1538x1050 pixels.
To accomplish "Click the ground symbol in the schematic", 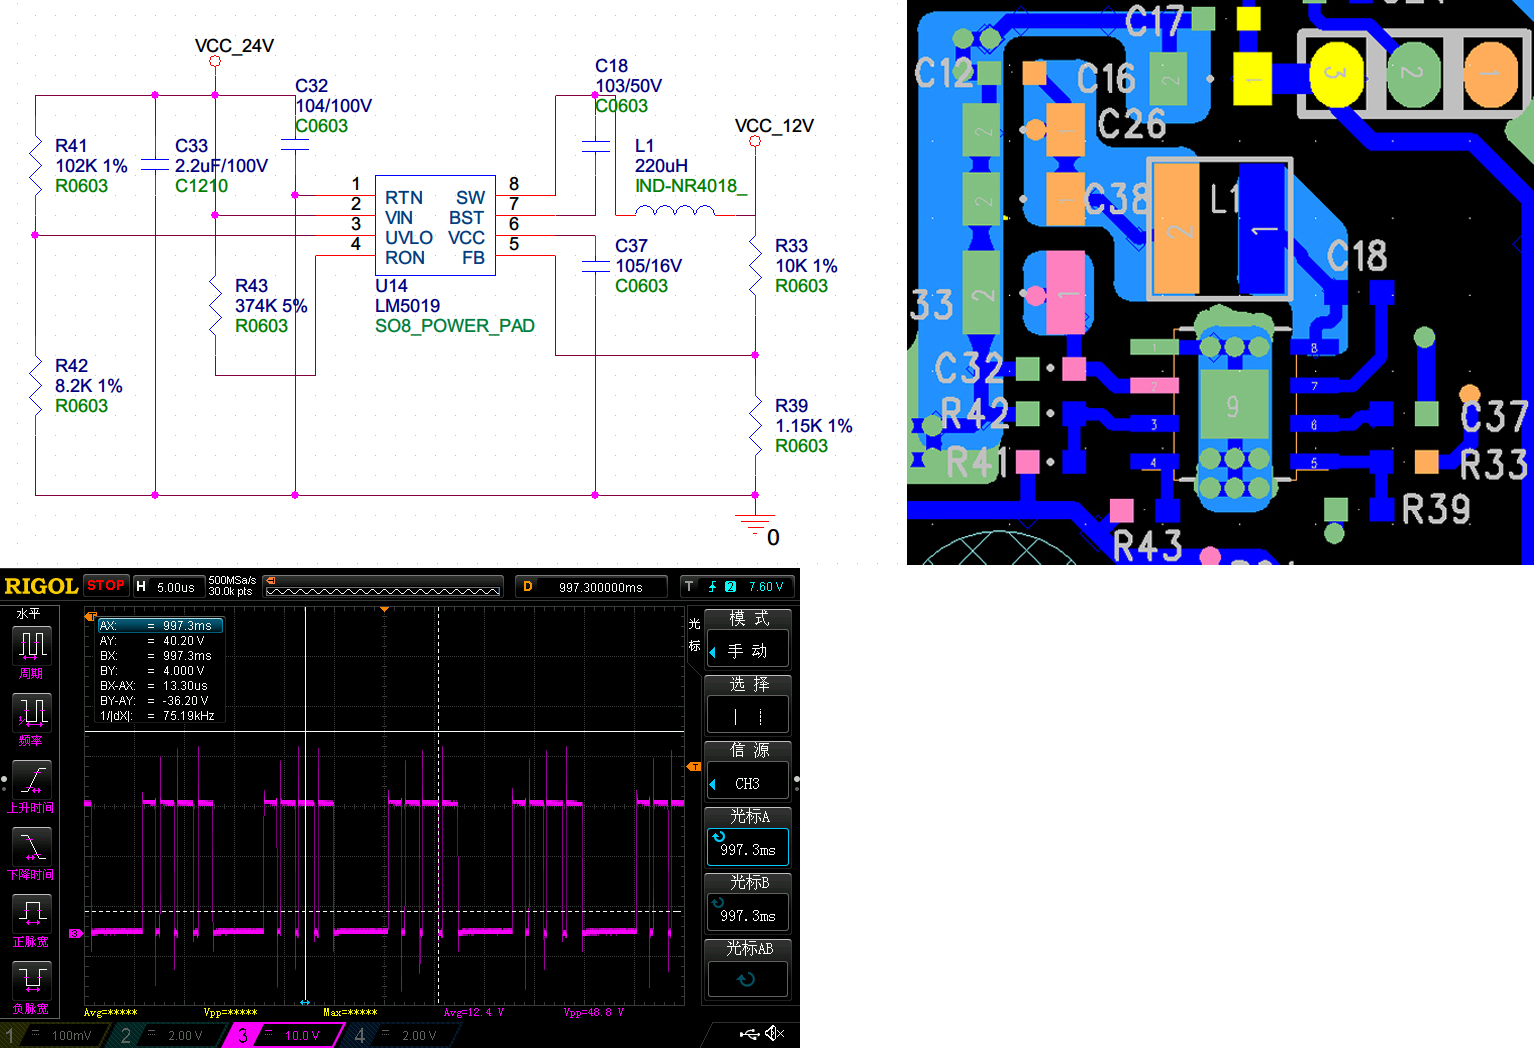I will click(x=755, y=523).
